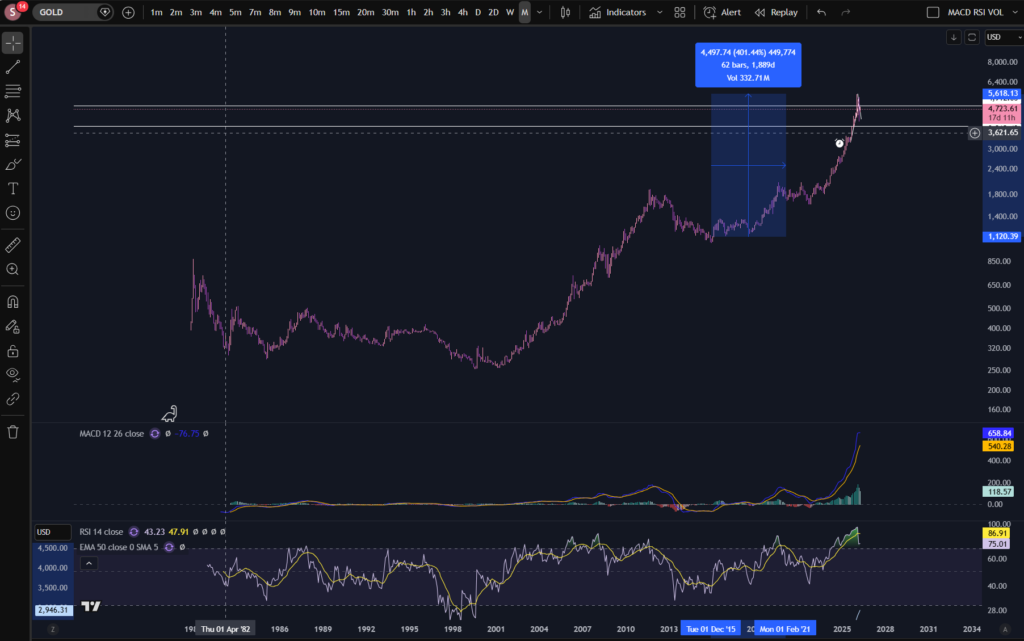The width and height of the screenshot is (1024, 641).
Task: Click the EMA 50 close 0 SMA 5 legend
Action: 119,547
